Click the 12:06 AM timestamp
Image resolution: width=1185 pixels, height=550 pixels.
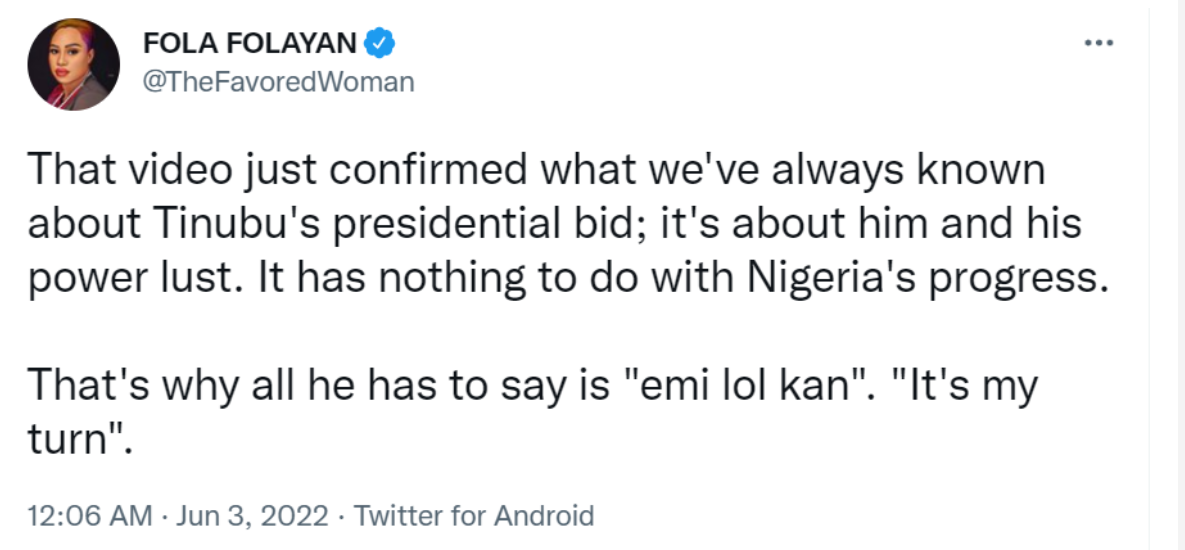[90, 516]
